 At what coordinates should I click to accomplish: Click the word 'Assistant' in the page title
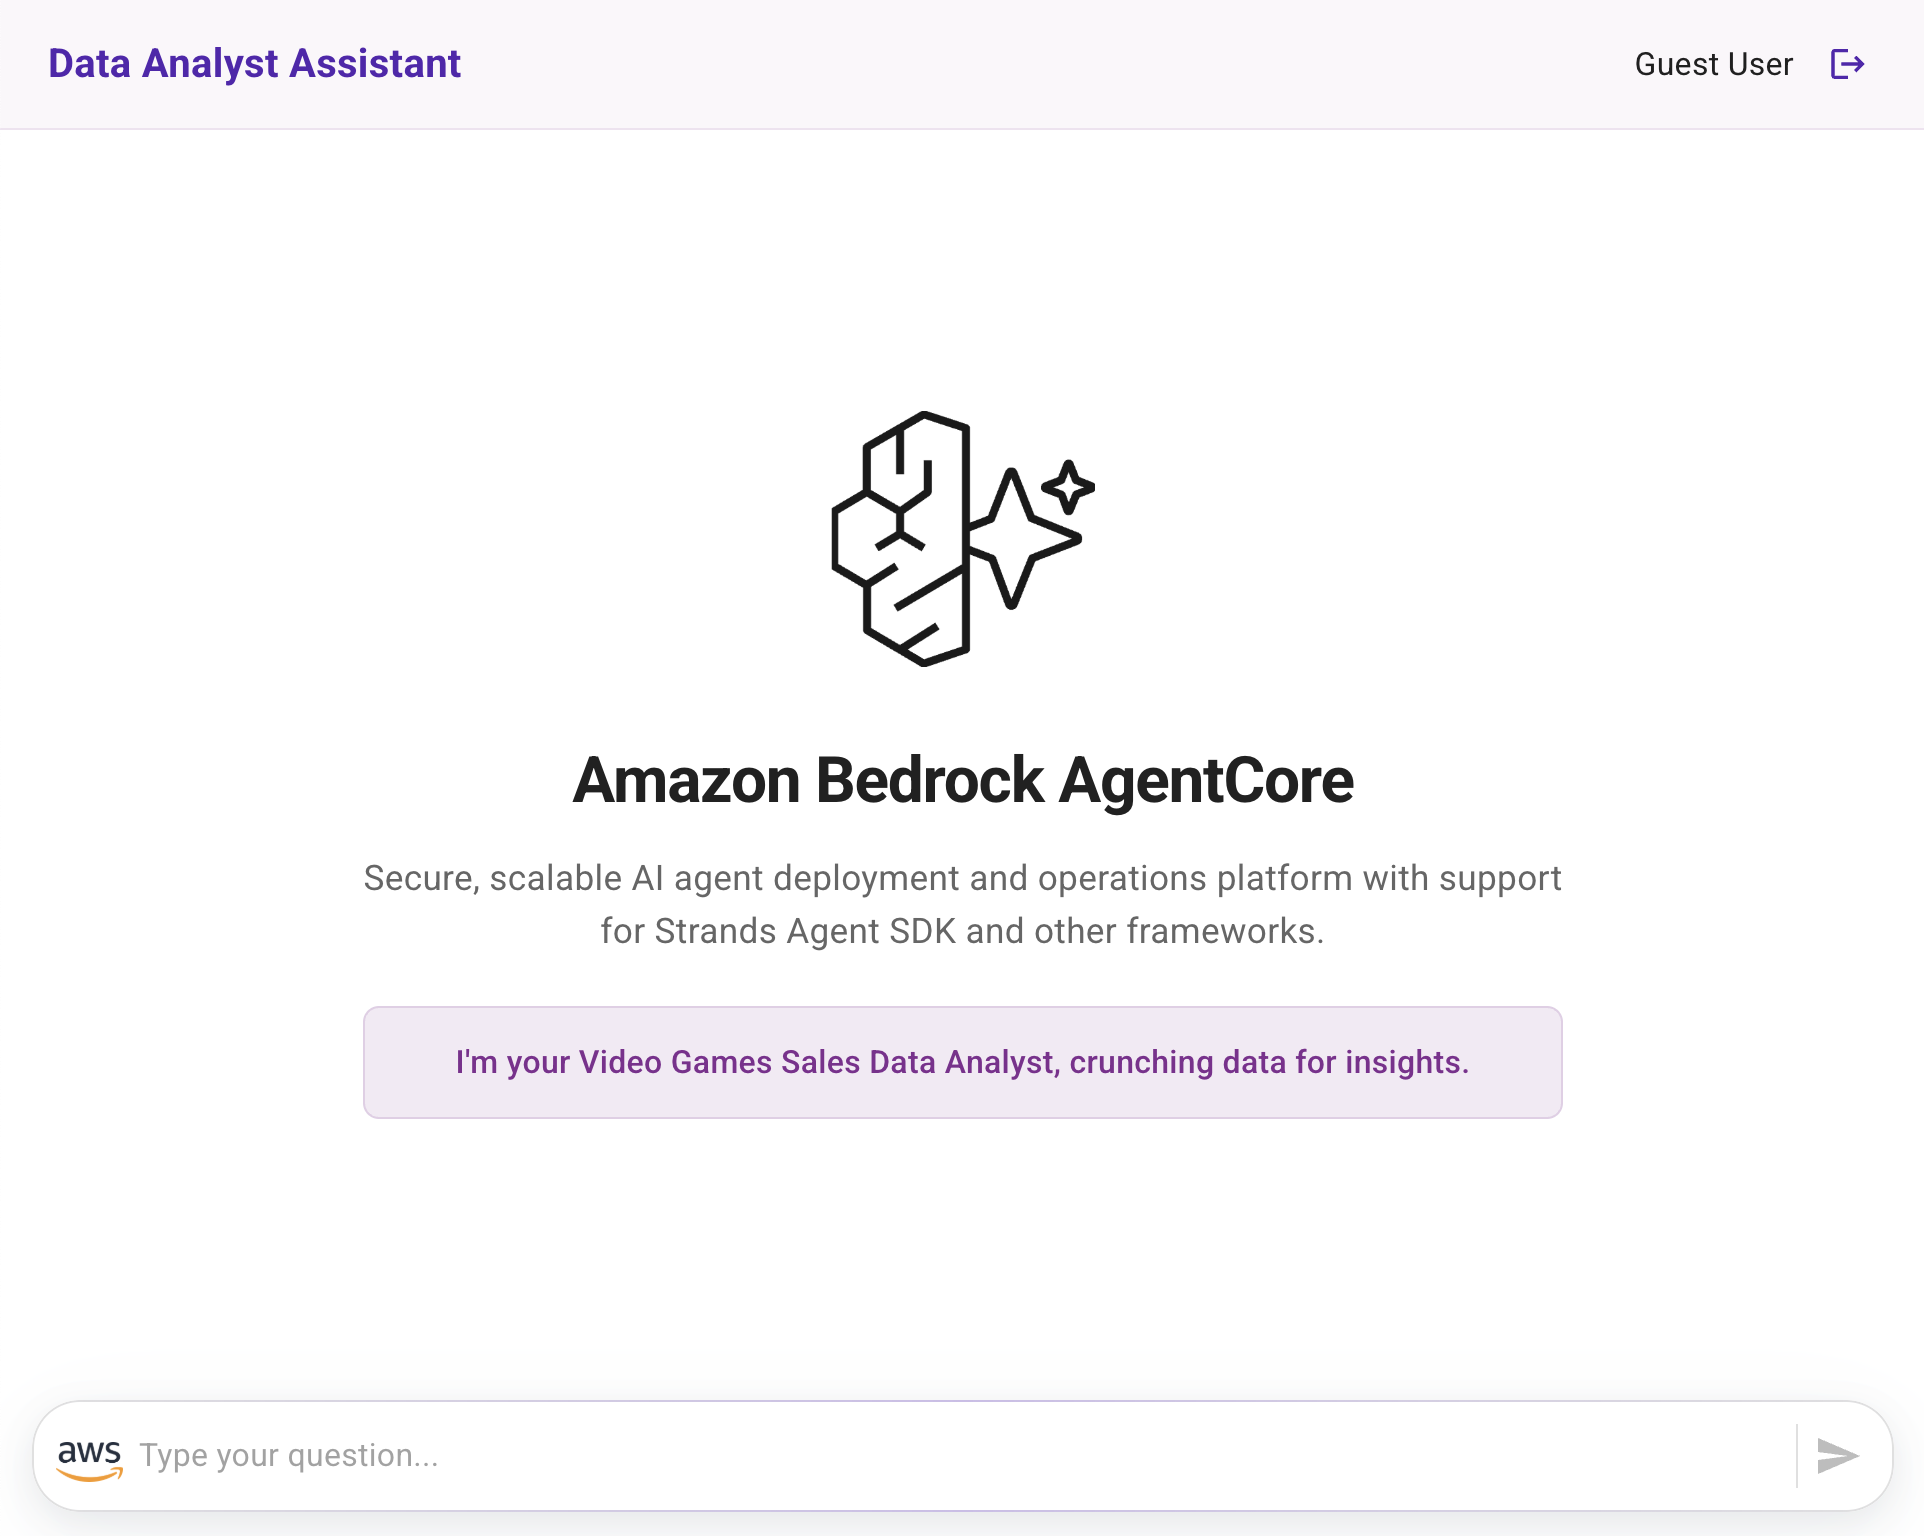pyautogui.click(x=375, y=64)
